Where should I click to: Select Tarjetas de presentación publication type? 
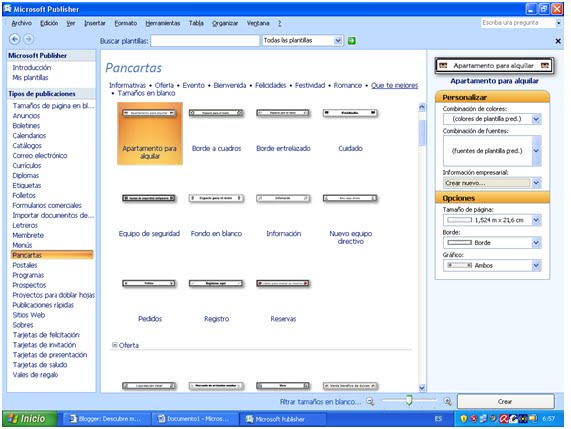[x=50, y=355]
